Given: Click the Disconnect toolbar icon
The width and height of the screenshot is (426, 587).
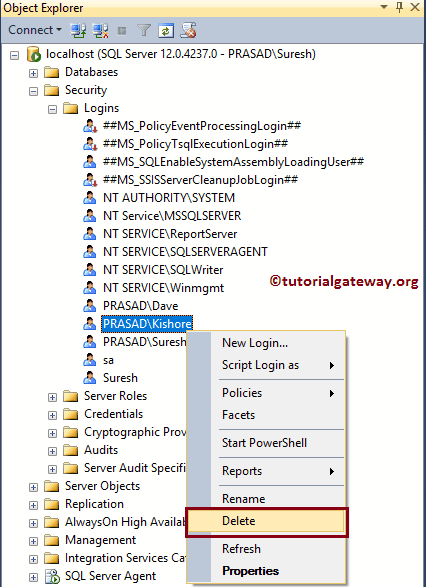Looking at the screenshot, I should tap(100, 30).
